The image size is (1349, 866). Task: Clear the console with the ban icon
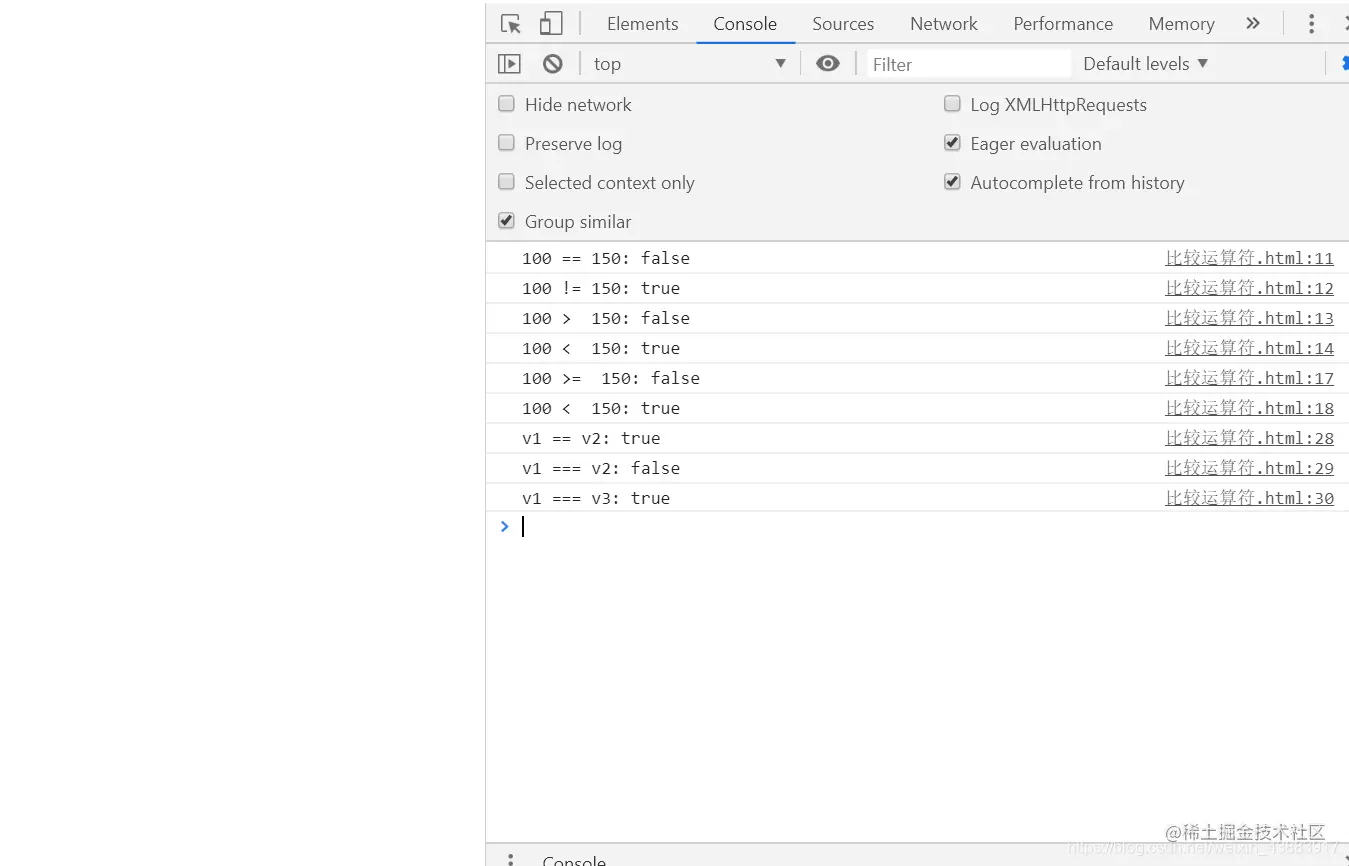coord(553,64)
